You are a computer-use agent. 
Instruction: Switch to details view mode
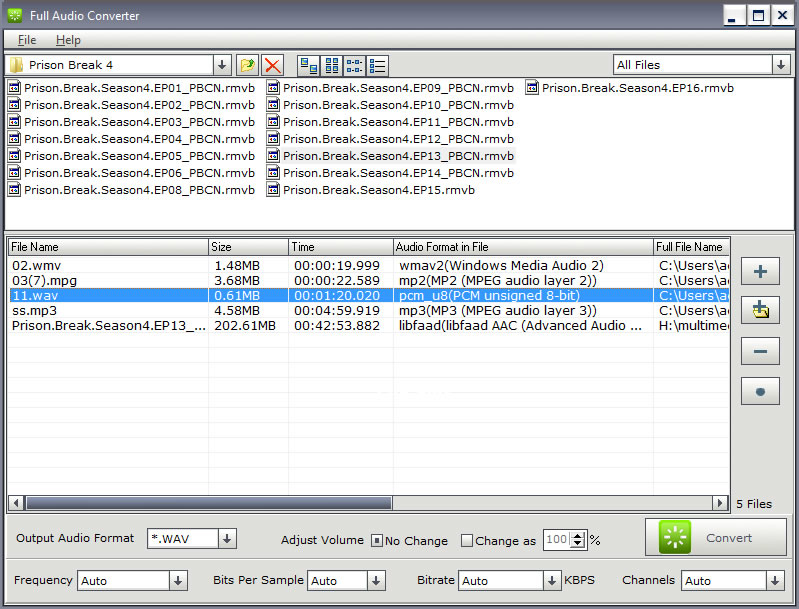pyautogui.click(x=378, y=65)
